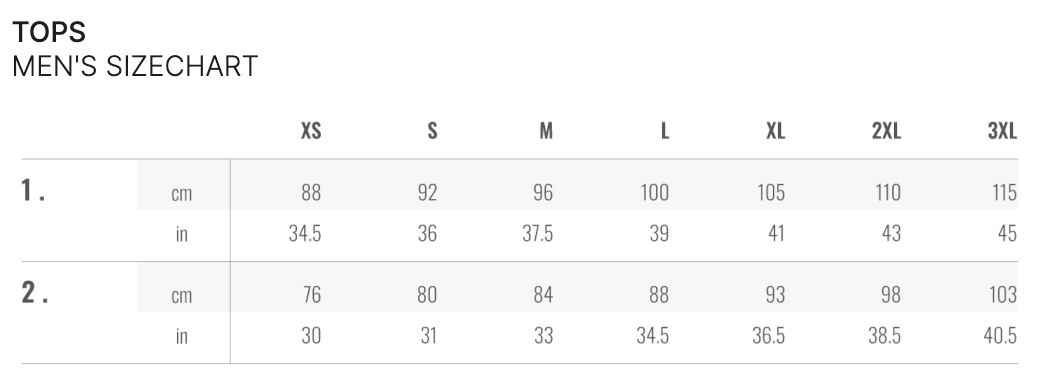Select measurement row label 2.
Viewport: 1044px width, 381px height.
coord(35,292)
